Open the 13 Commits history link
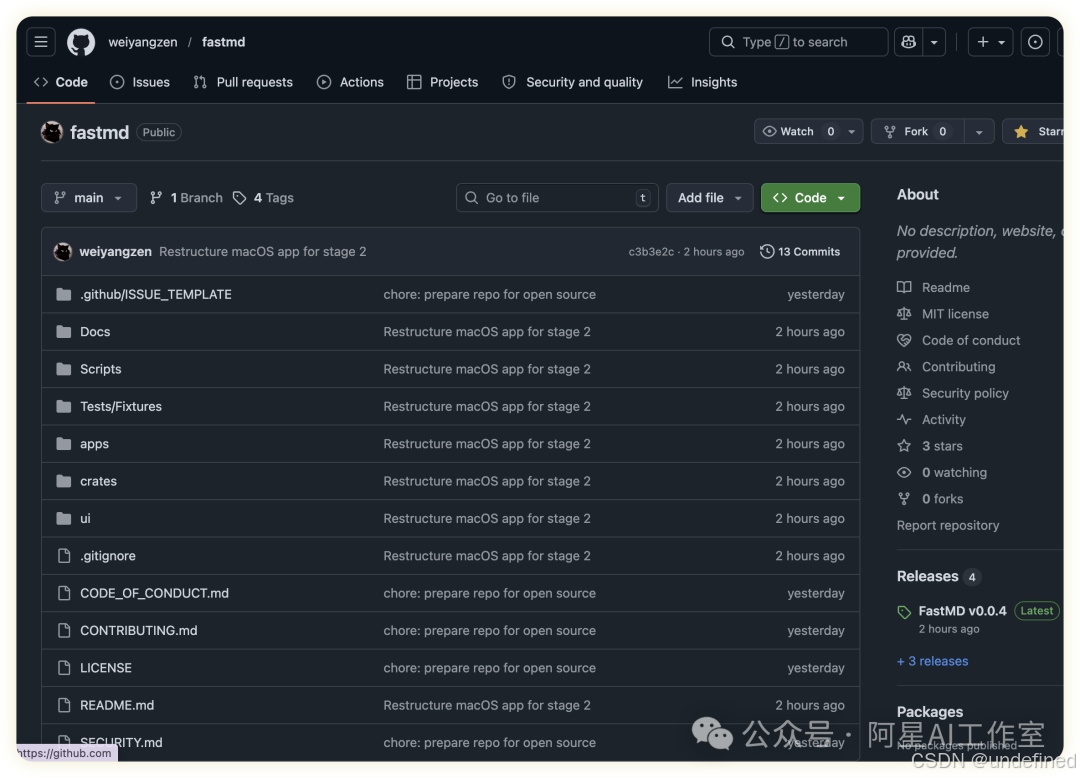This screenshot has width=1080, height=778. (x=800, y=252)
